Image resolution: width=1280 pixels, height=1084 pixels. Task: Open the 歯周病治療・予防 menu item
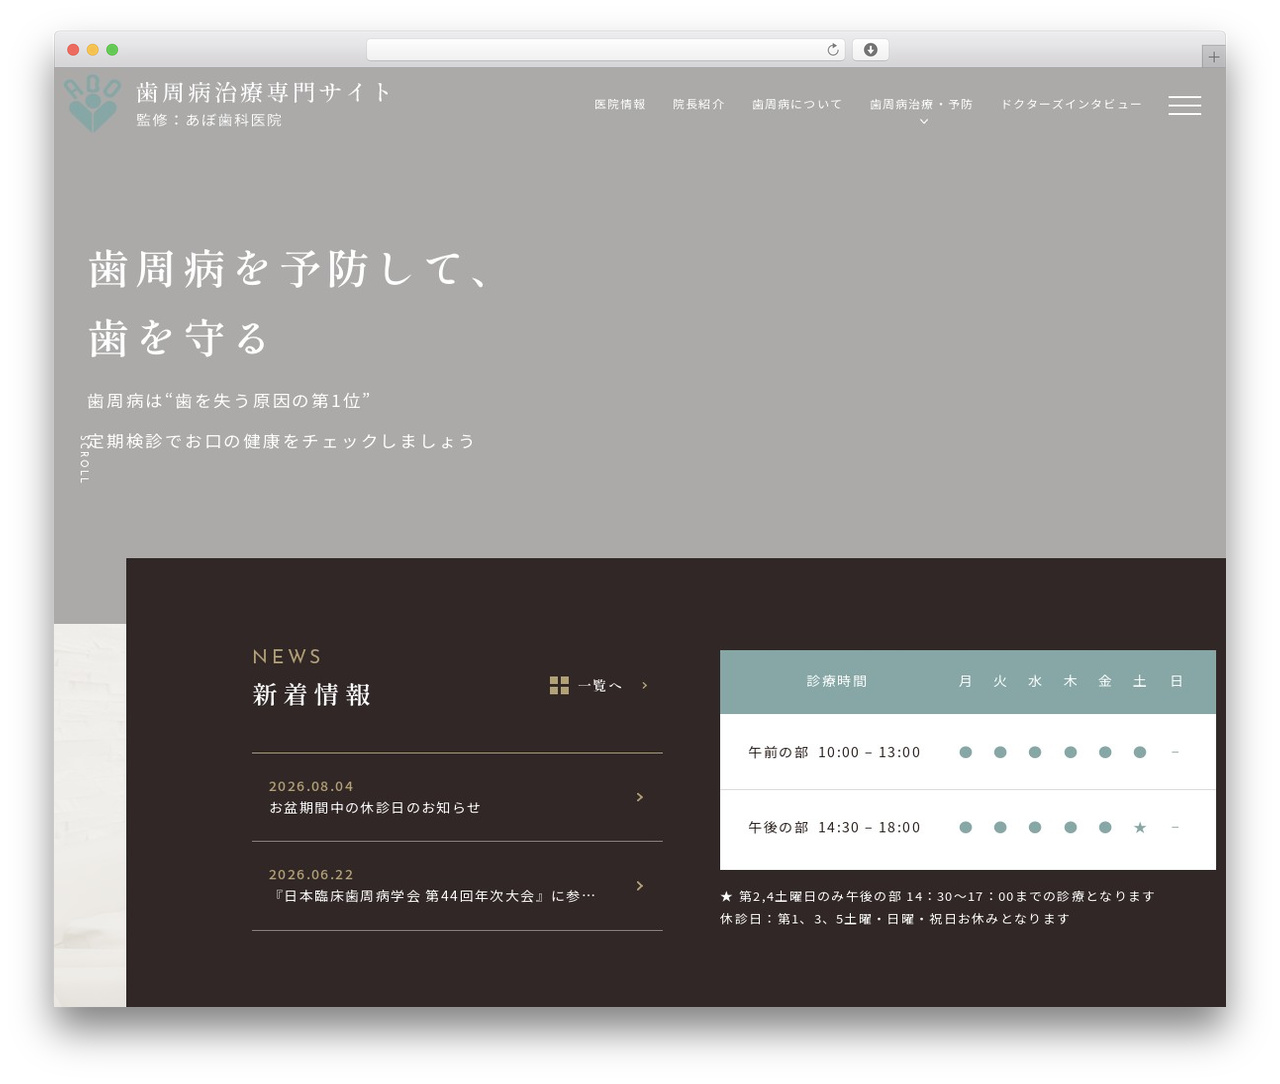921,104
